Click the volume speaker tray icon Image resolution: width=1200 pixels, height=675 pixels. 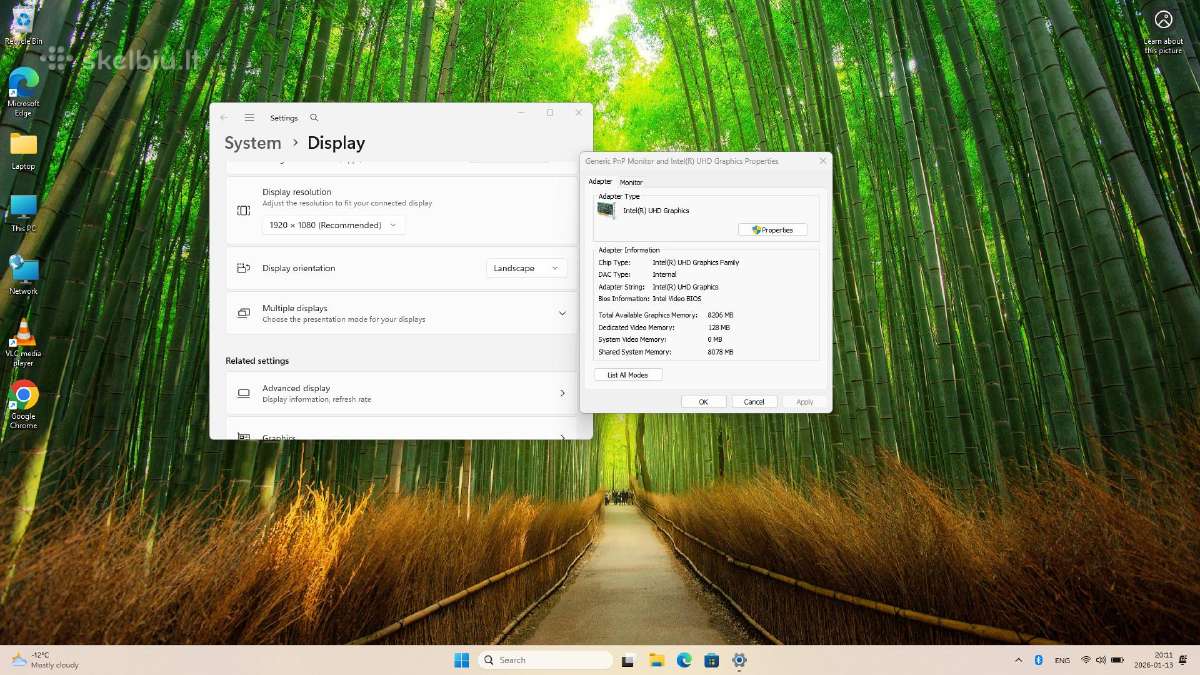(1101, 660)
